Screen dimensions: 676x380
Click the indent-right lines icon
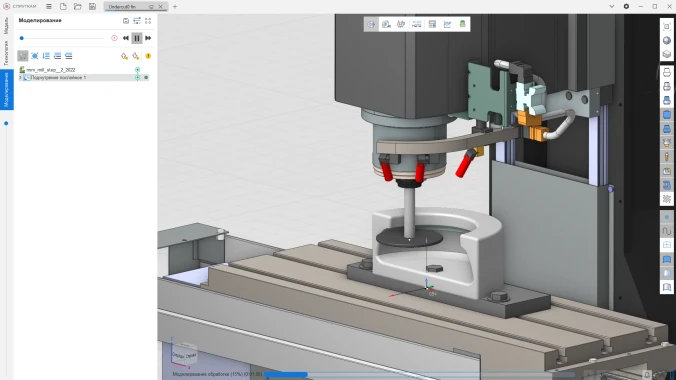point(69,56)
